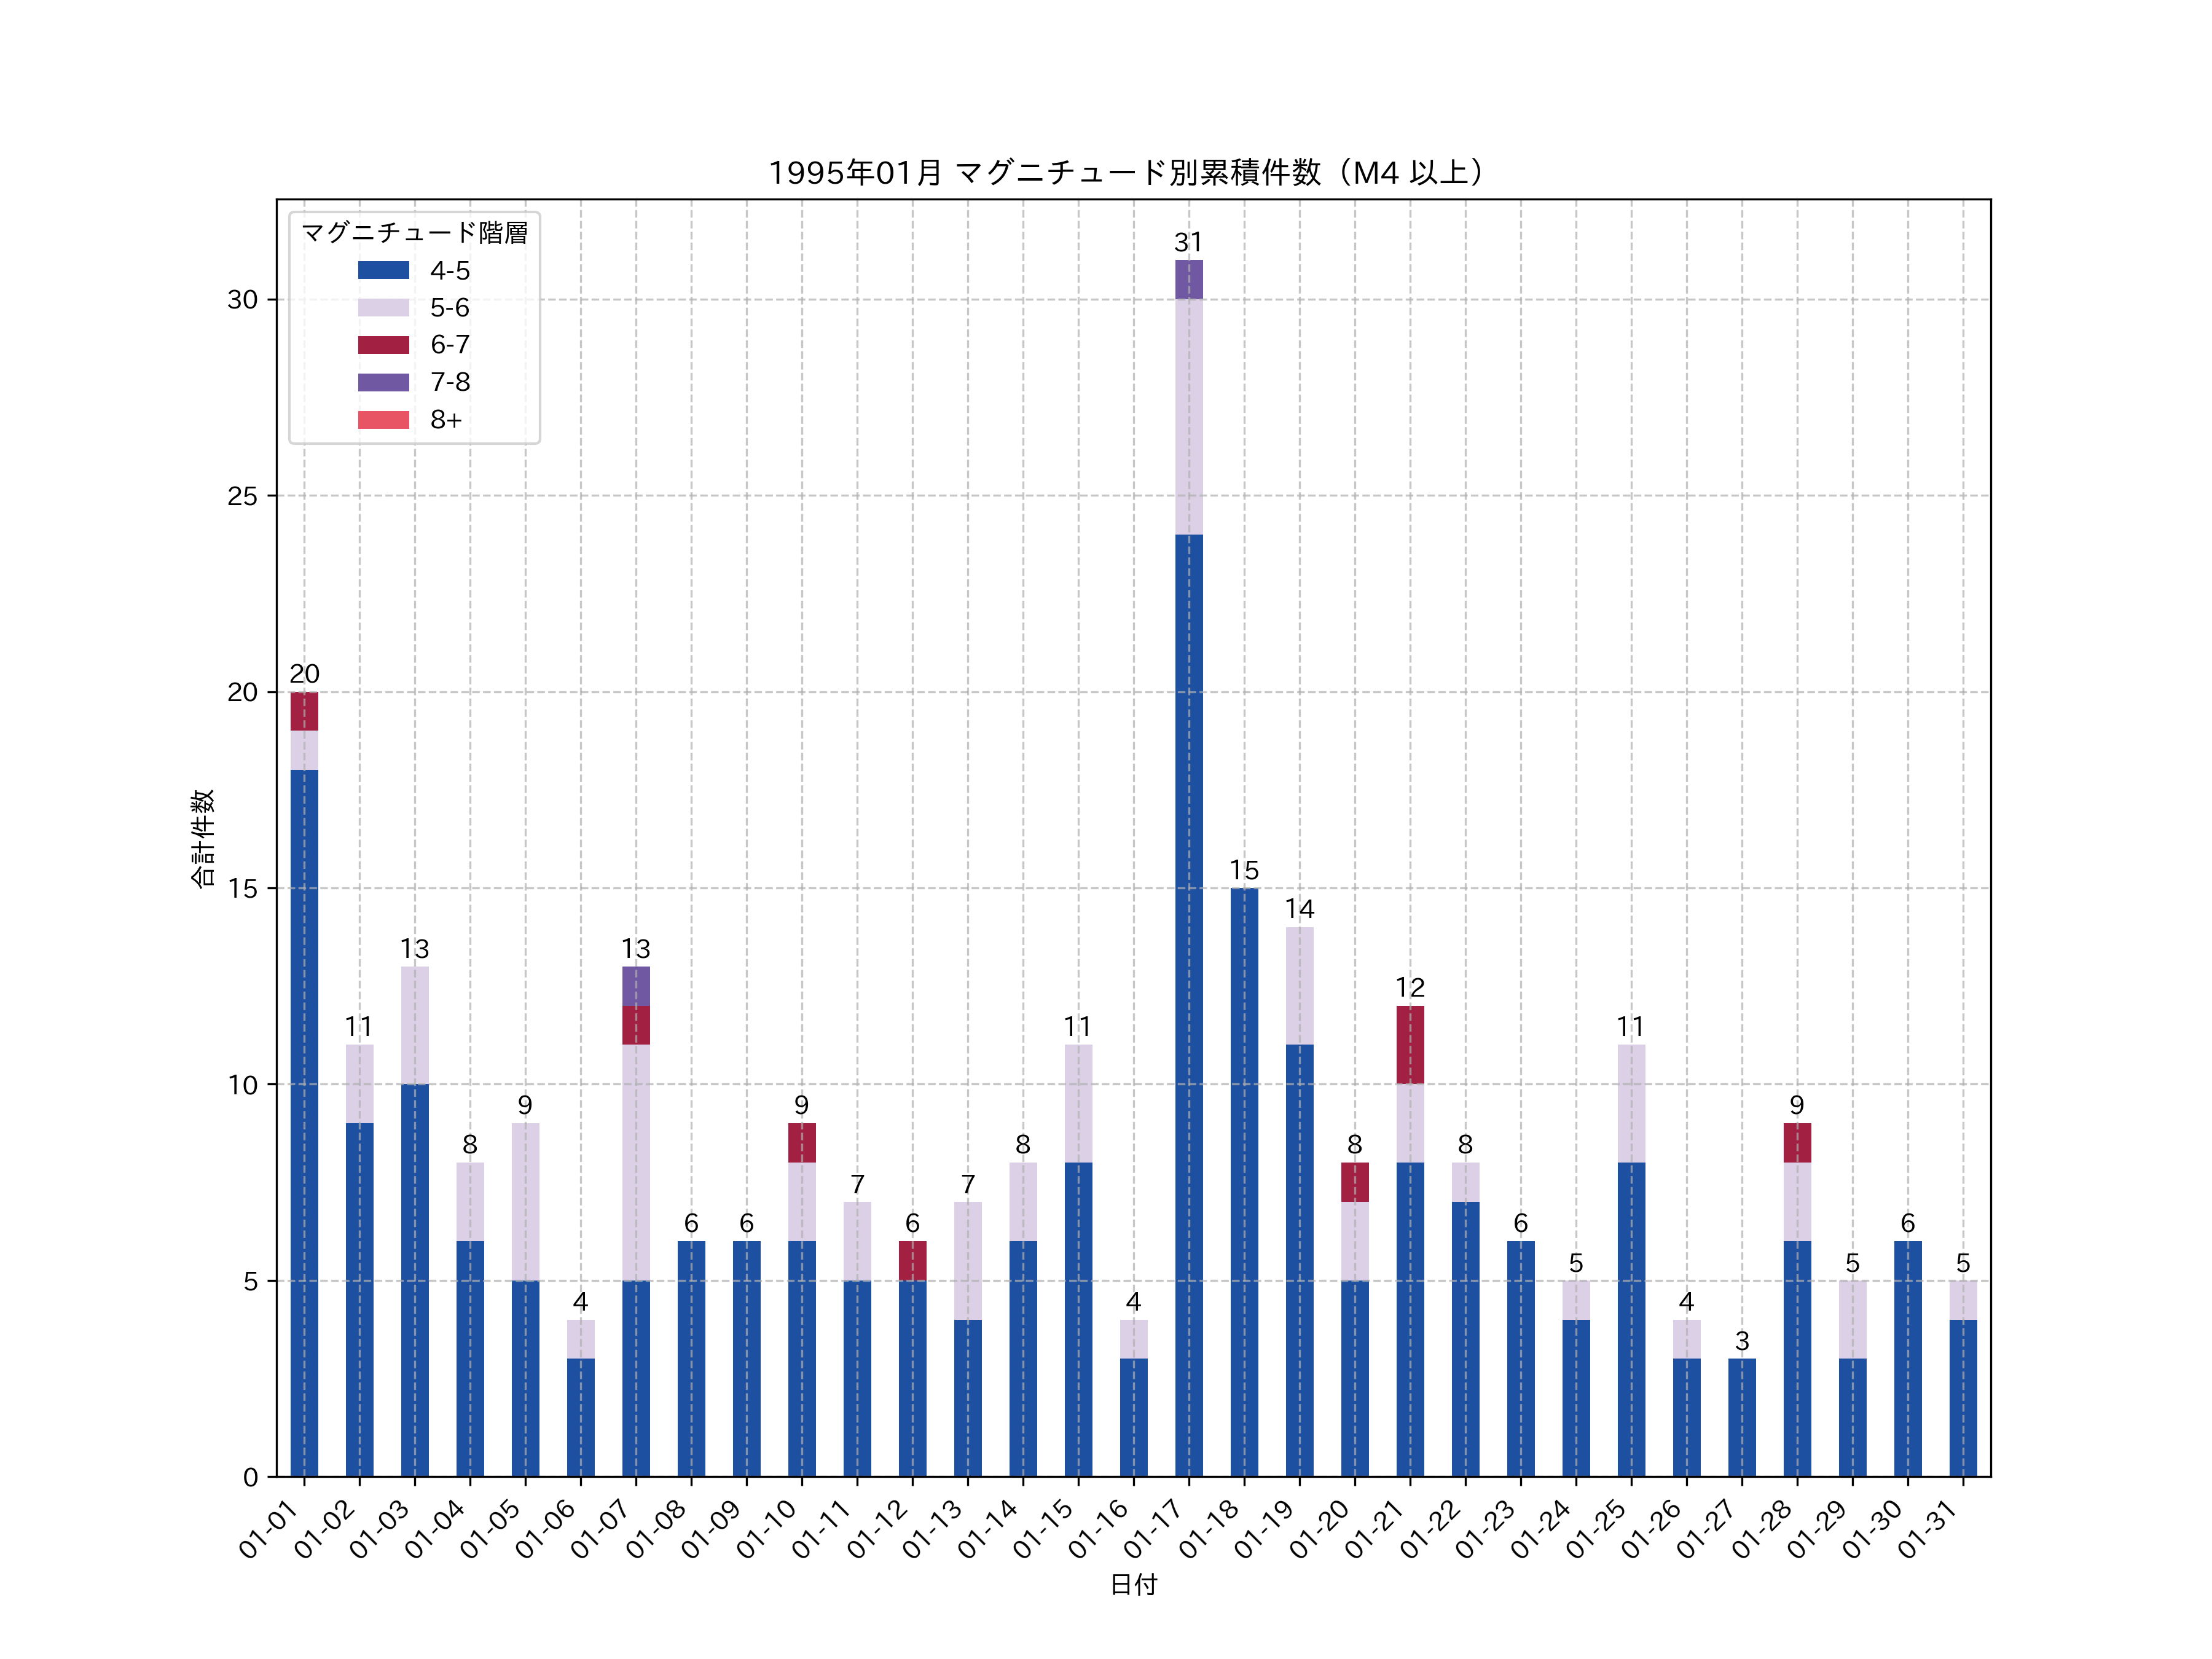Screen dimensions: 2212x1659
Task: Click the purple segment on 01-07 bar
Action: click(636, 986)
